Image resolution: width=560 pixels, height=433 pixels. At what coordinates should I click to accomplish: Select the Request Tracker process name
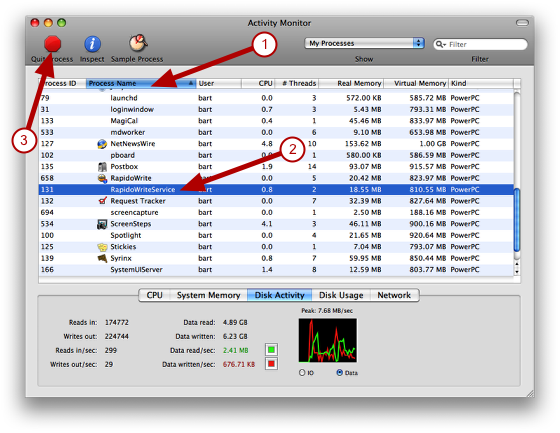pos(138,201)
